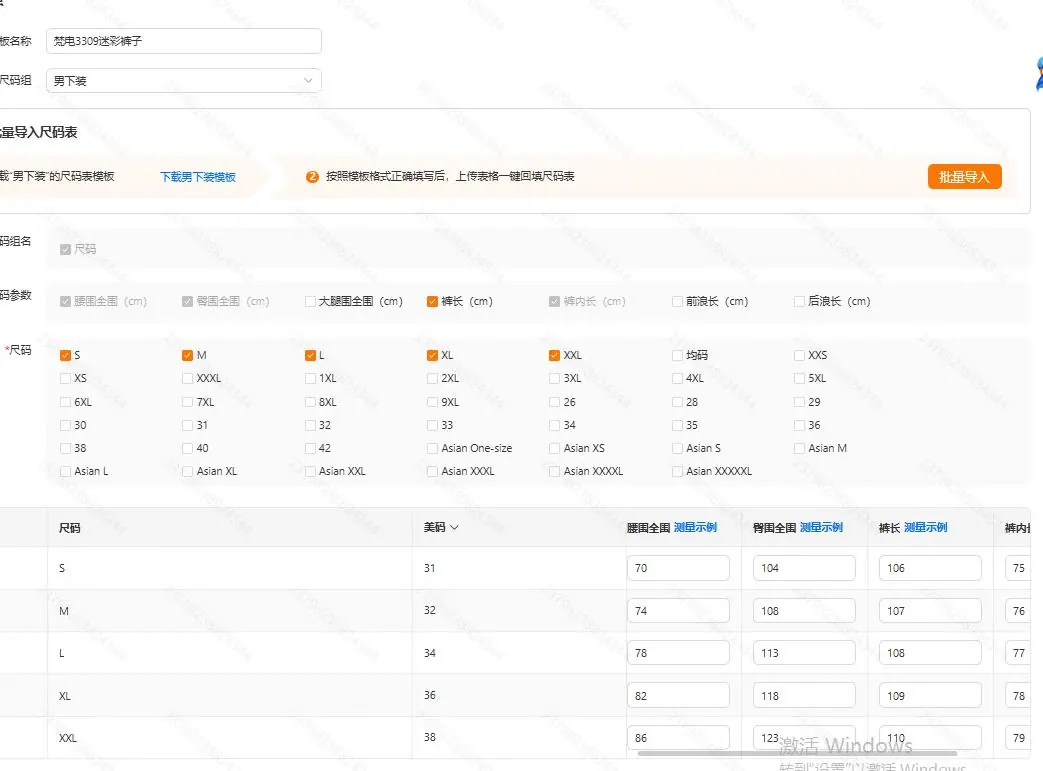Uncheck the L size checkbox

(310, 355)
